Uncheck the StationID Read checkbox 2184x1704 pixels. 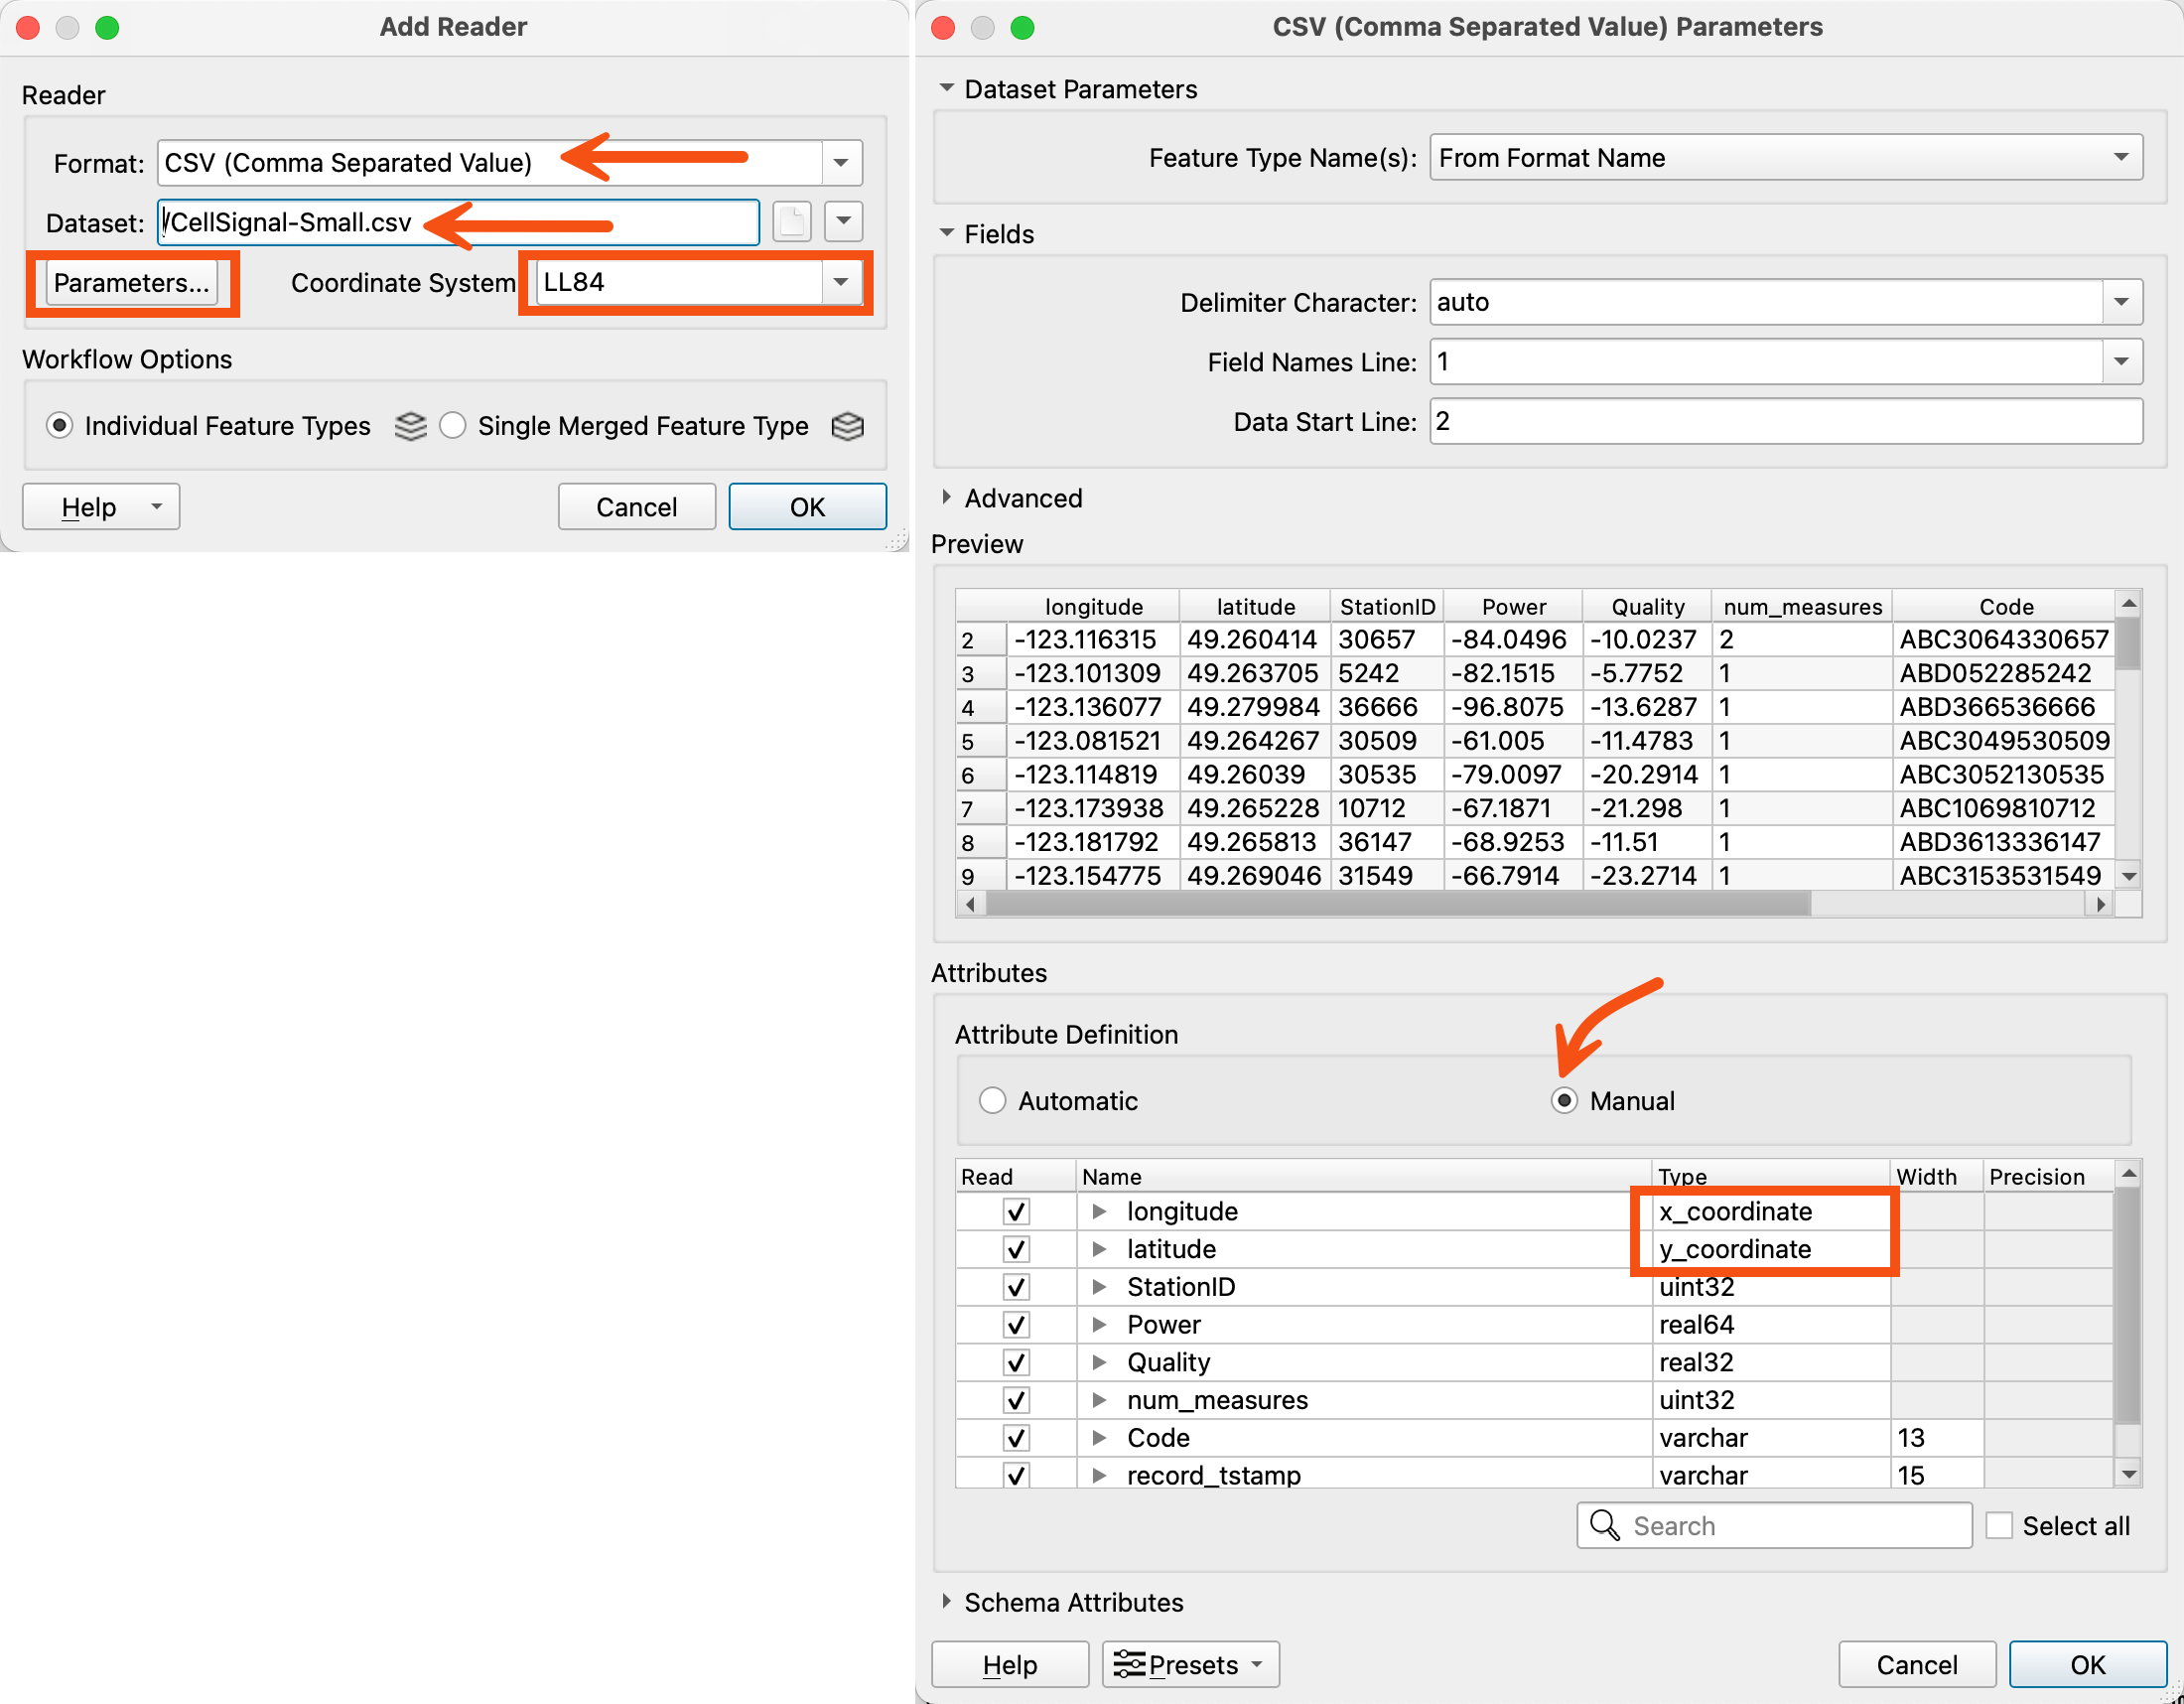pyautogui.click(x=1016, y=1287)
